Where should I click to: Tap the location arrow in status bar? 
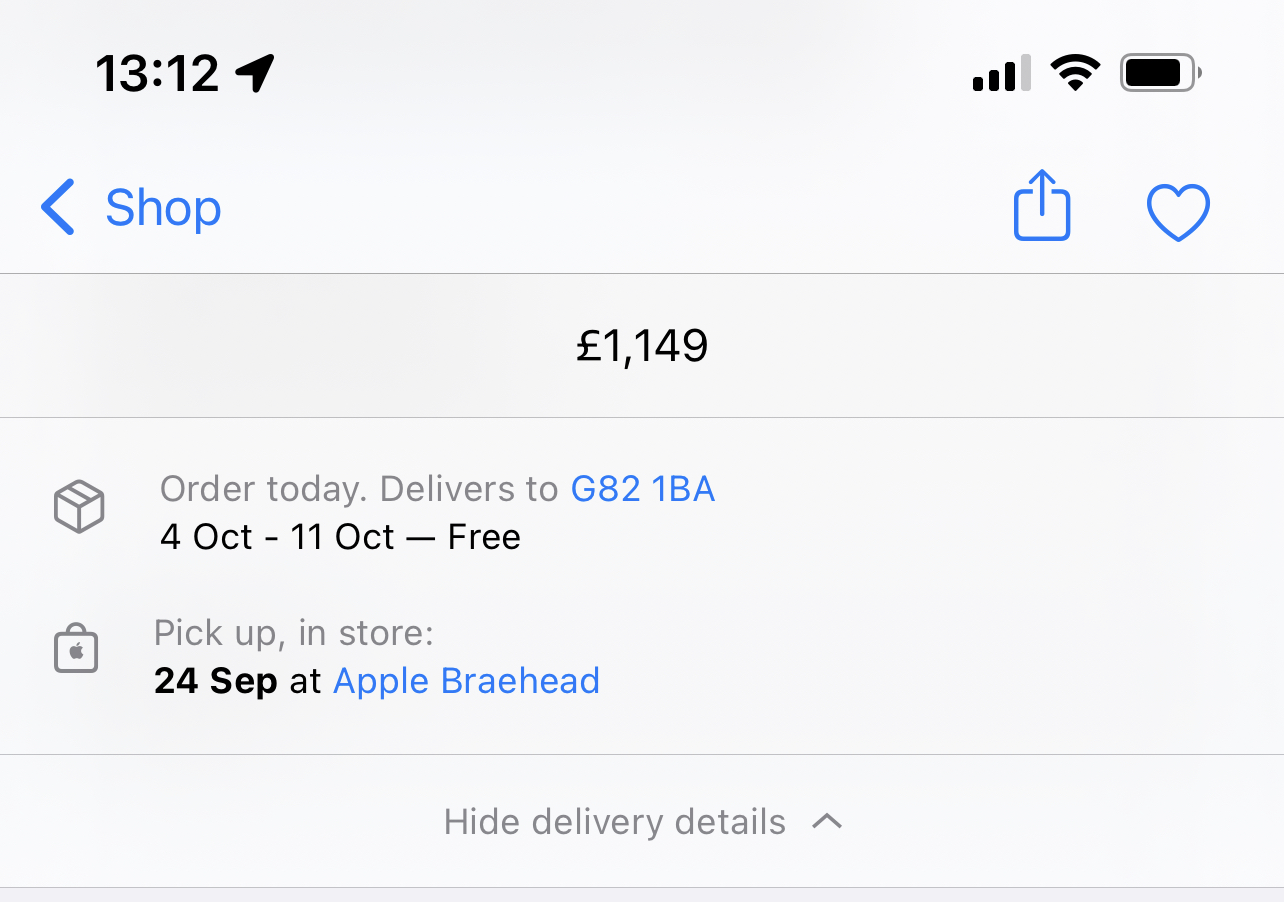tap(255, 73)
